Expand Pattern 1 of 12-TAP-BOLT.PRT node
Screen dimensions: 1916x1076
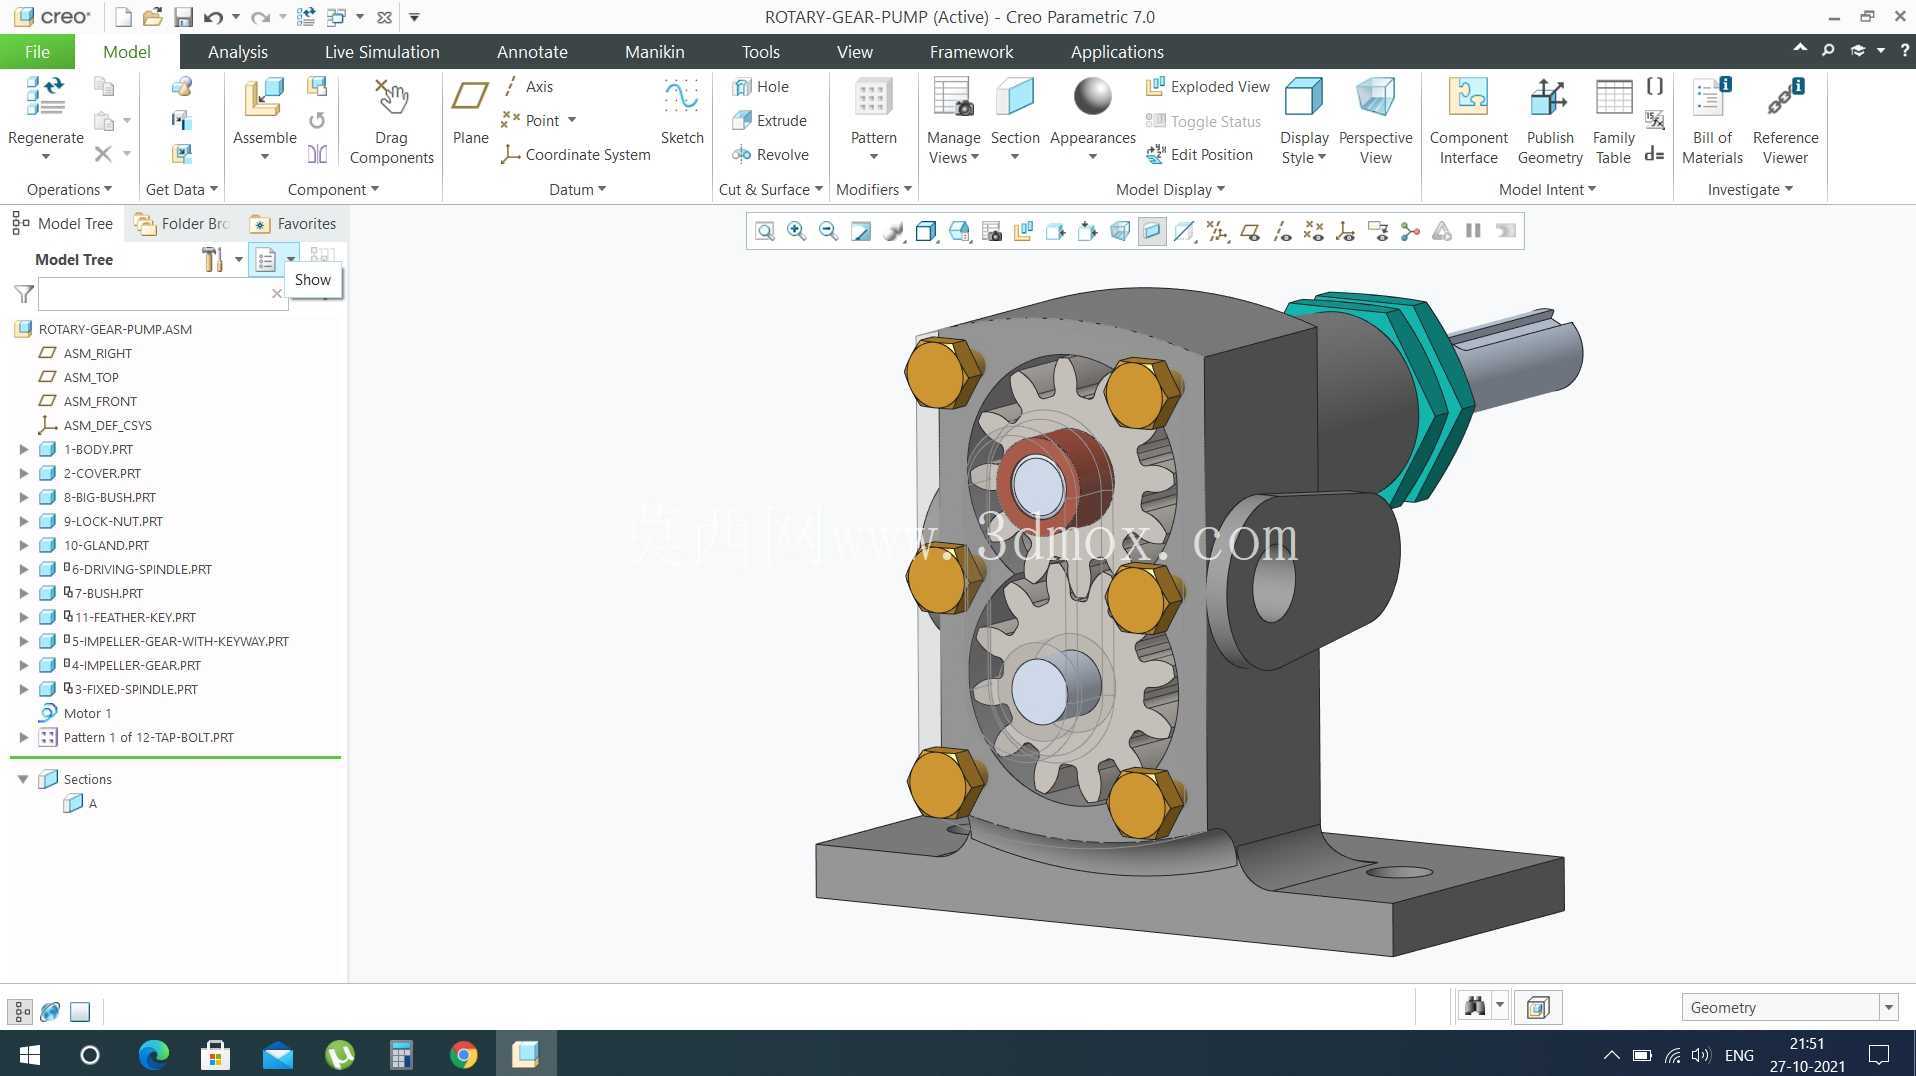pos(23,738)
